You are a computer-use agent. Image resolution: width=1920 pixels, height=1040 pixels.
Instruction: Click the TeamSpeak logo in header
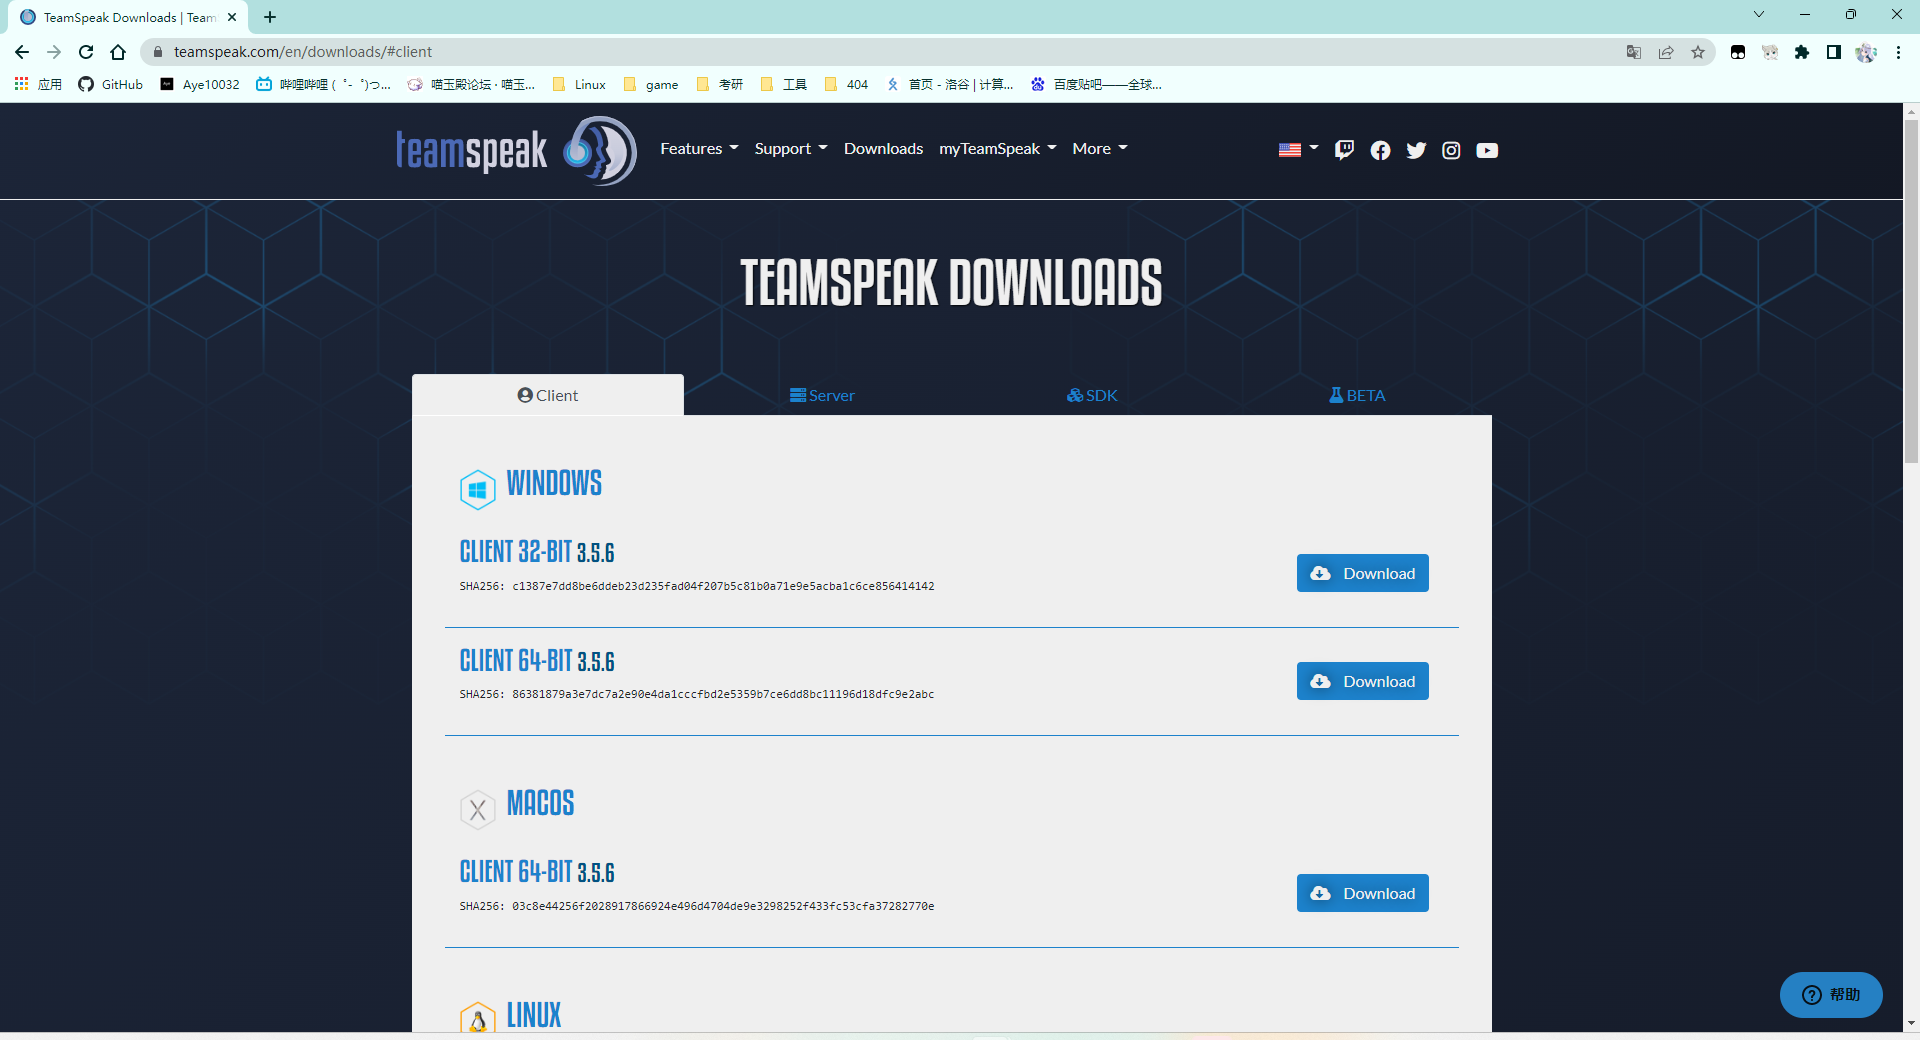[x=516, y=150]
